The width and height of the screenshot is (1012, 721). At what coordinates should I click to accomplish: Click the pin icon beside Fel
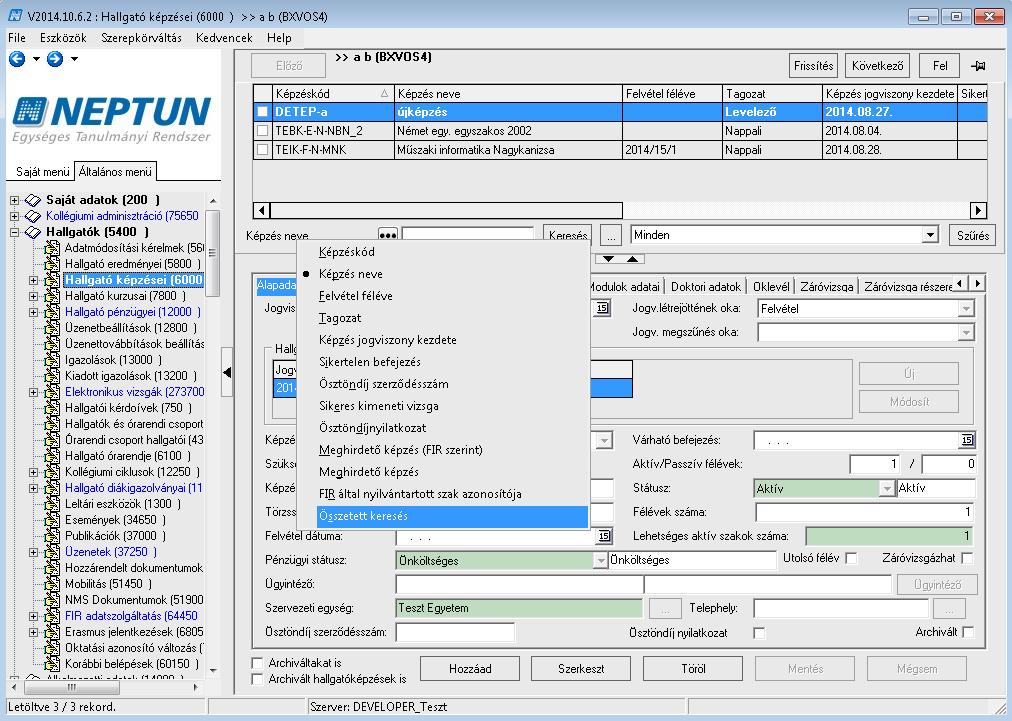pos(978,66)
